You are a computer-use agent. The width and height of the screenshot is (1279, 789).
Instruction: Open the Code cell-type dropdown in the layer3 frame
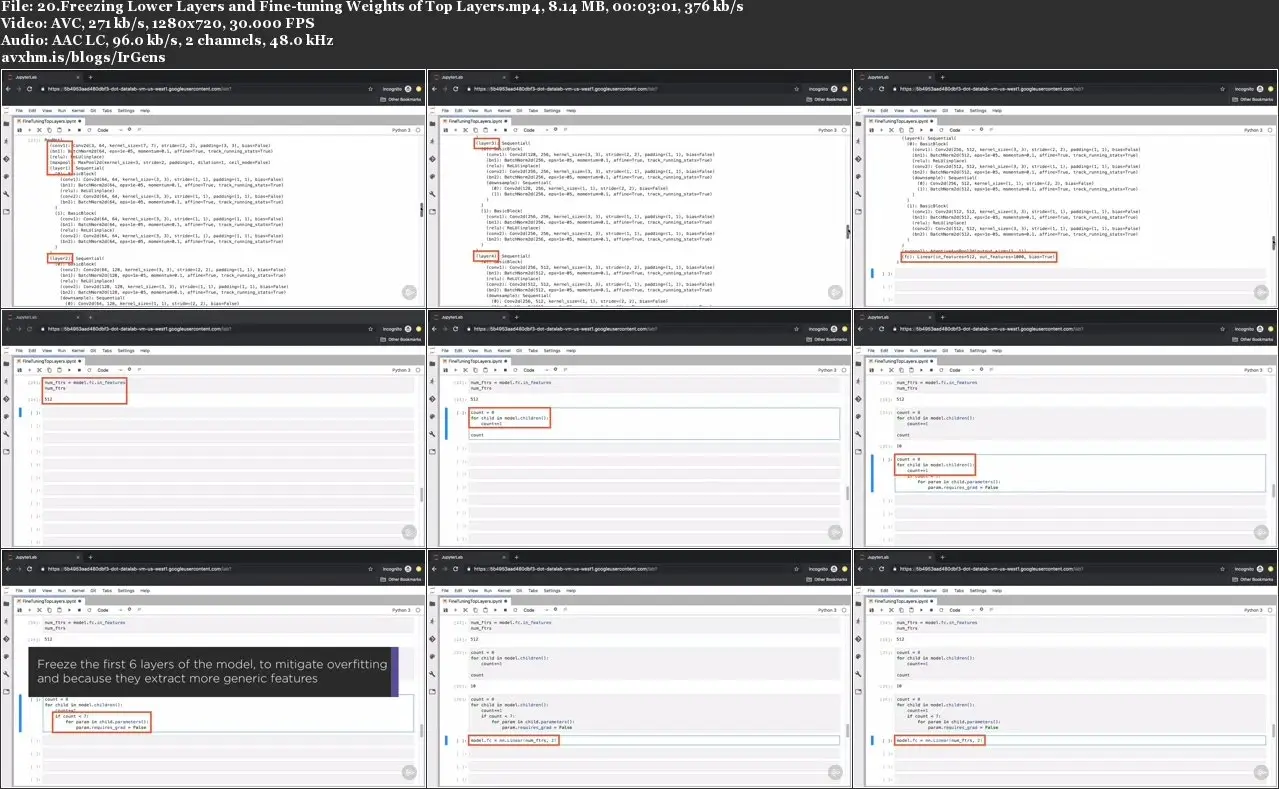pyautogui.click(x=536, y=130)
